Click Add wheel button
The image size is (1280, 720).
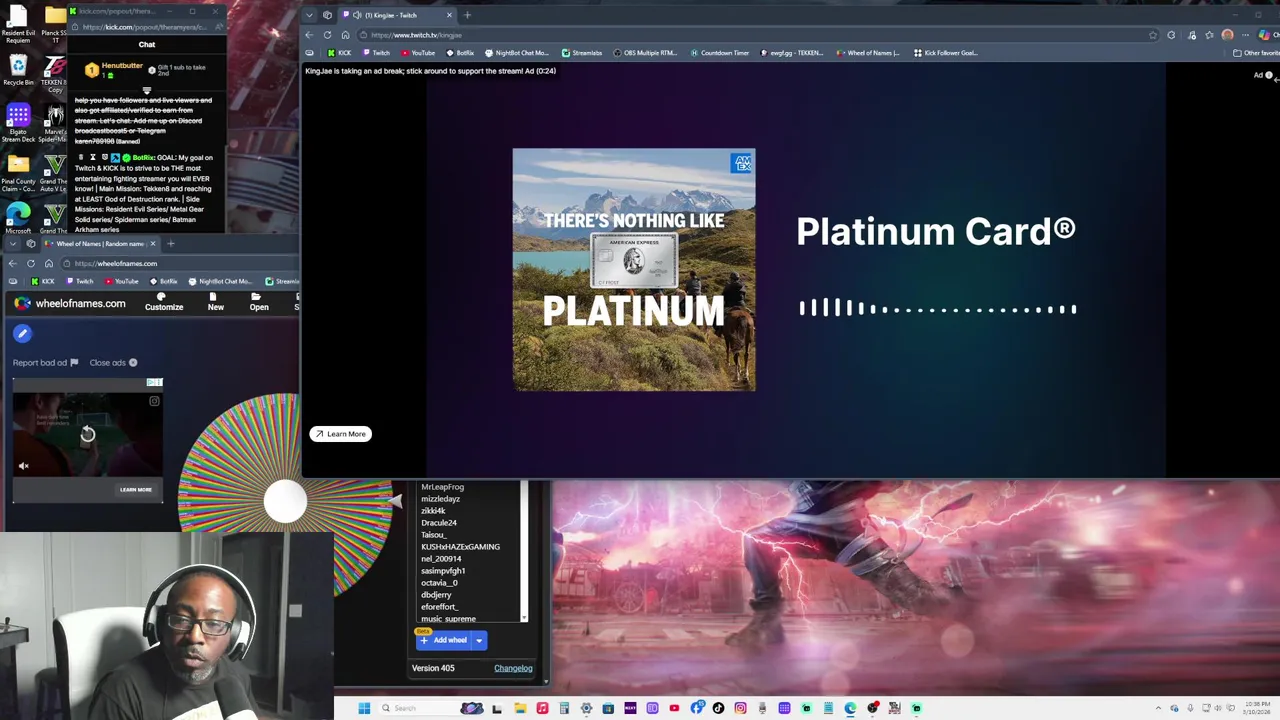443,640
